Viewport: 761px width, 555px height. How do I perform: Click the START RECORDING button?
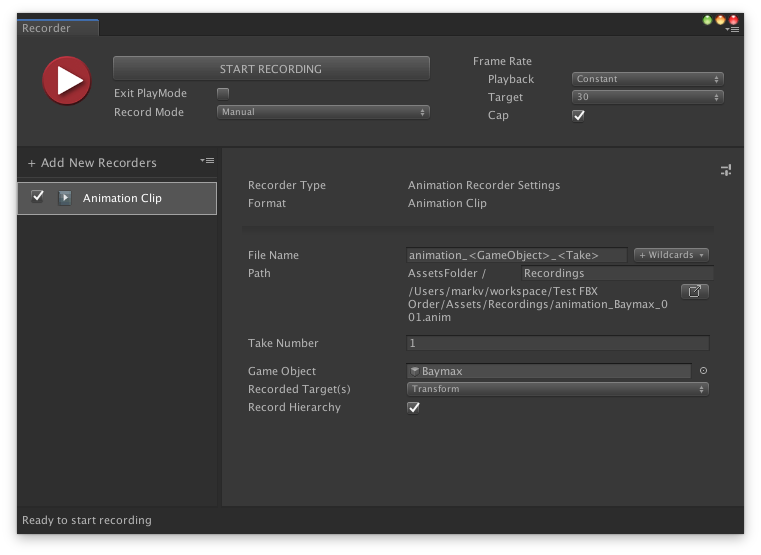[x=271, y=69]
